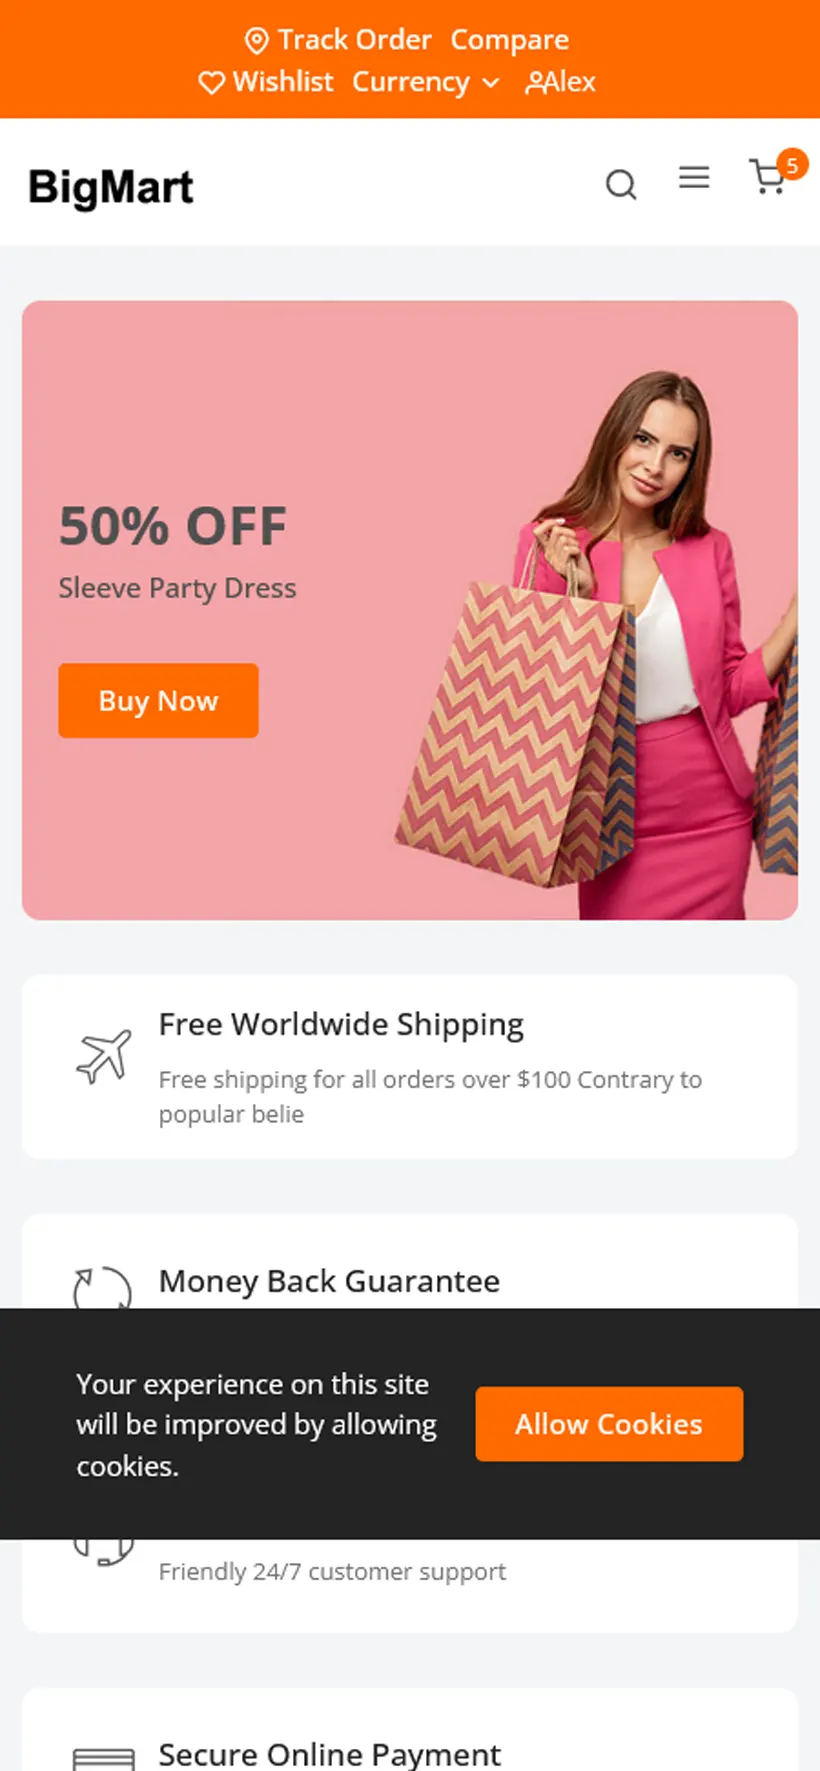The image size is (820, 1771).
Task: Open the hamburger menu icon
Action: coord(694,178)
